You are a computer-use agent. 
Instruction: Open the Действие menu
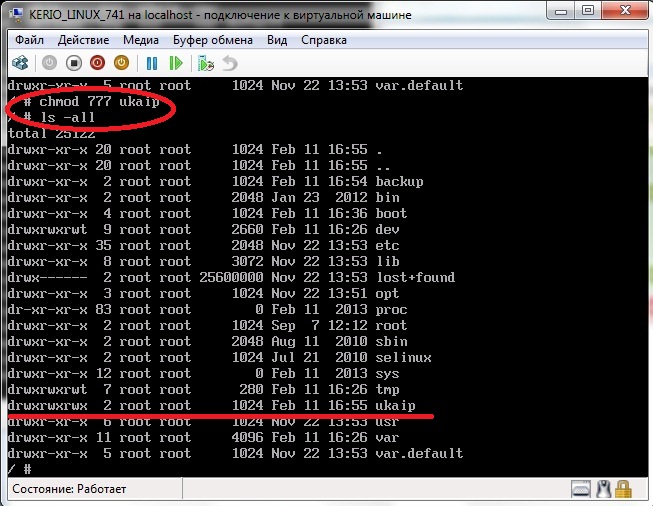coord(83,40)
